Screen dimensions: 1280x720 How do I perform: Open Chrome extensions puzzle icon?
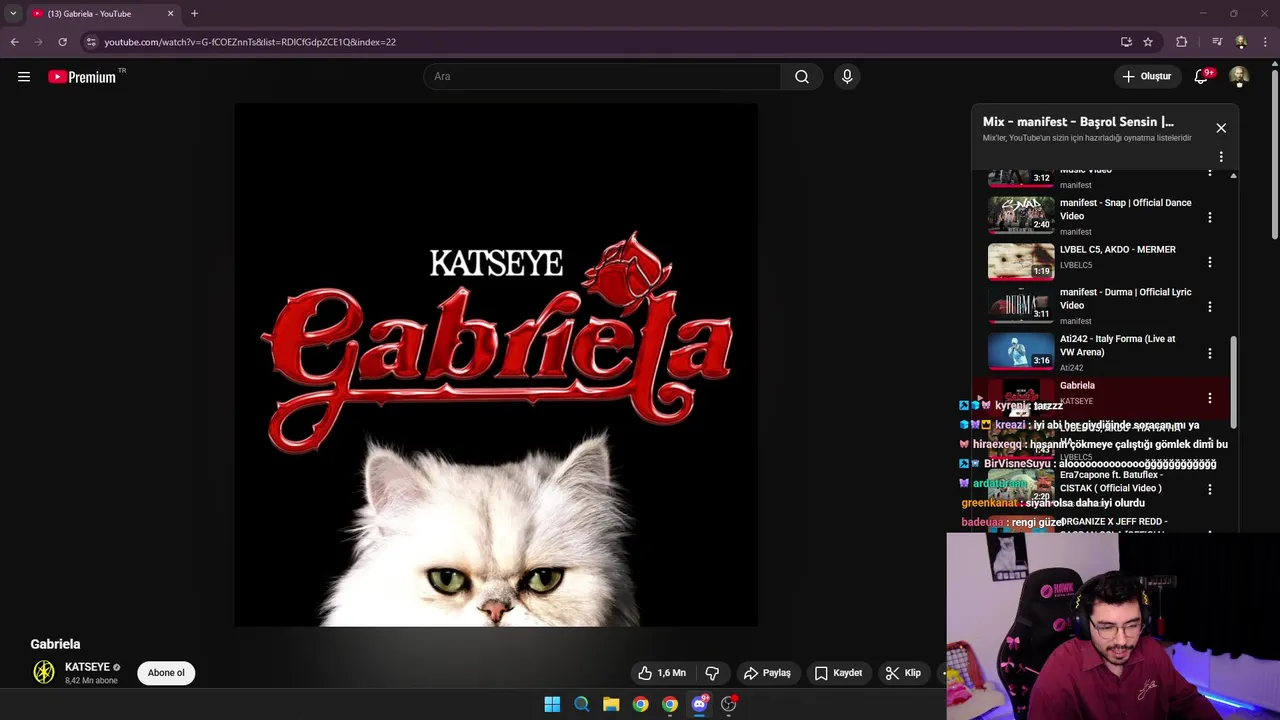(x=1182, y=42)
